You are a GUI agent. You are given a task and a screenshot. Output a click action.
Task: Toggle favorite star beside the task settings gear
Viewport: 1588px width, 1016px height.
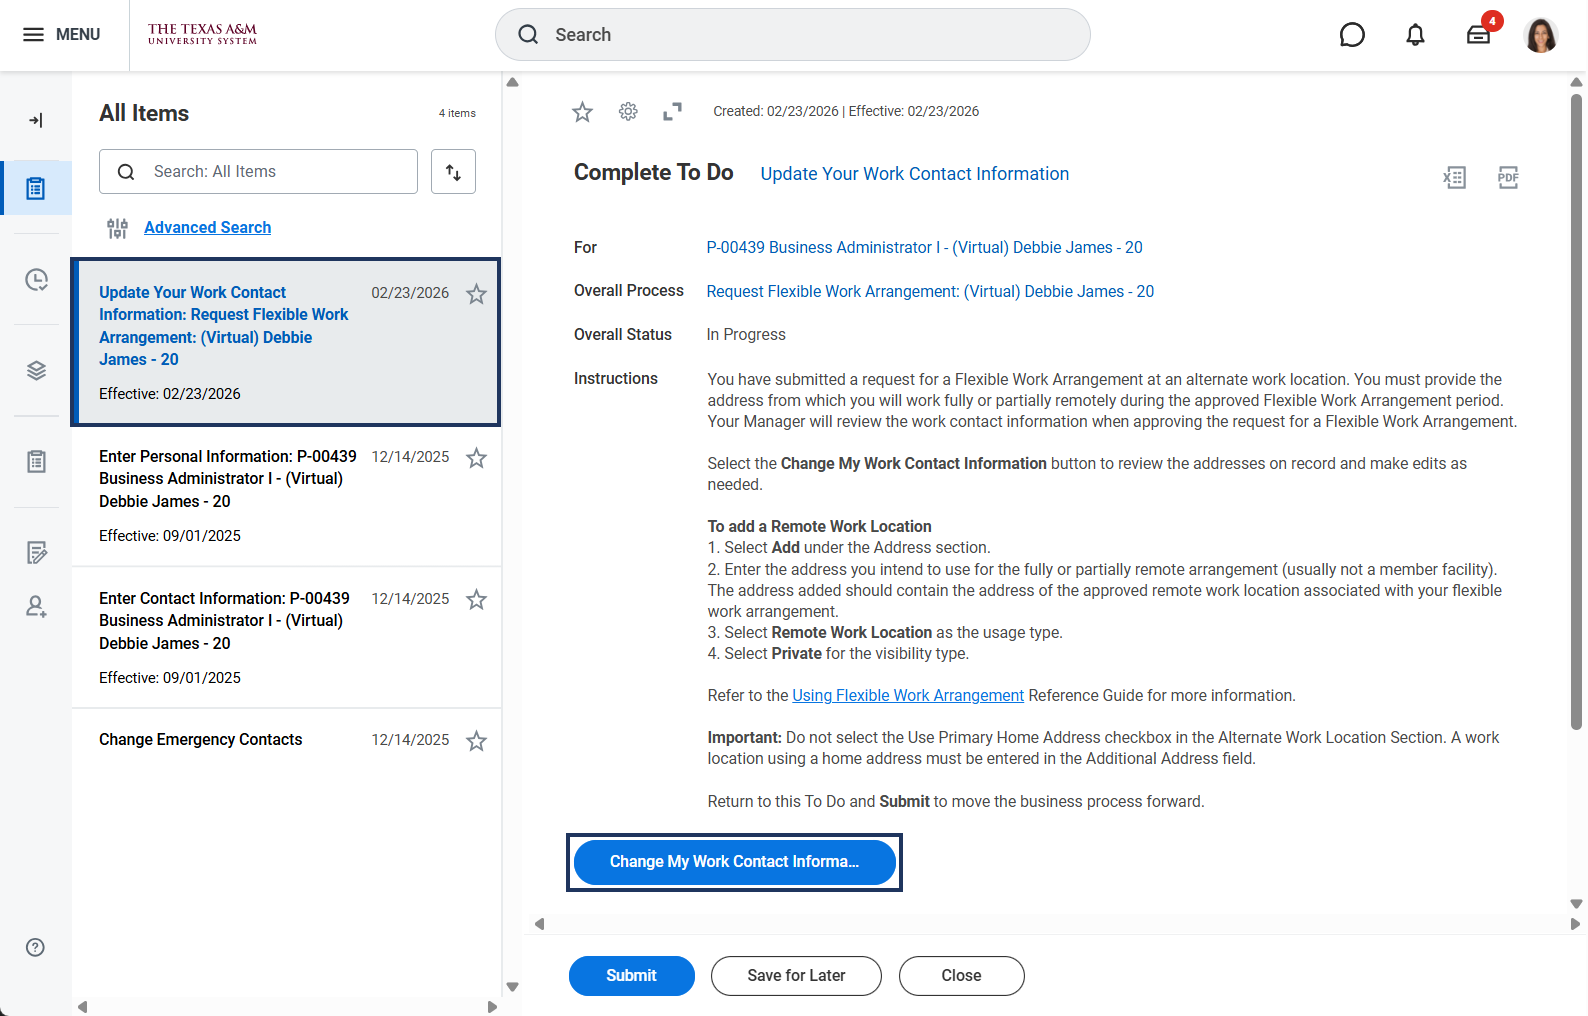tap(582, 112)
